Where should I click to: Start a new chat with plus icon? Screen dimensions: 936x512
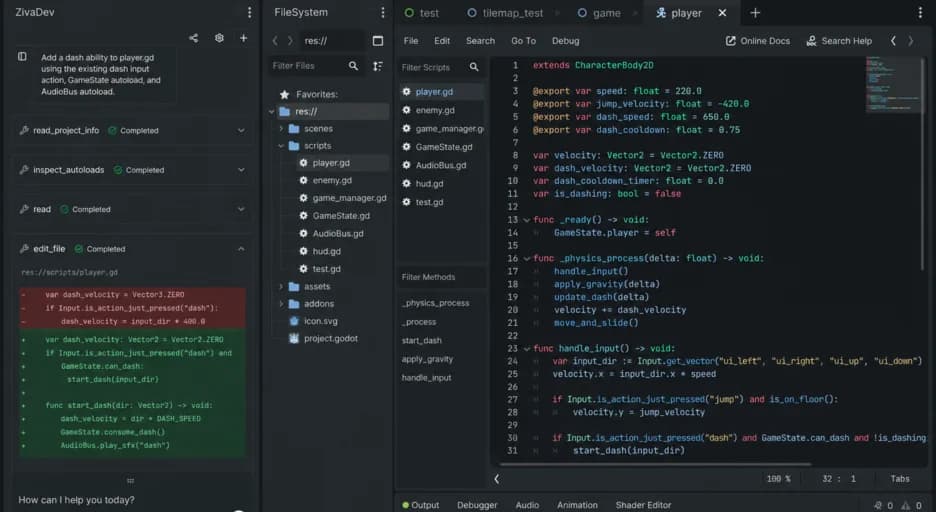(244, 38)
